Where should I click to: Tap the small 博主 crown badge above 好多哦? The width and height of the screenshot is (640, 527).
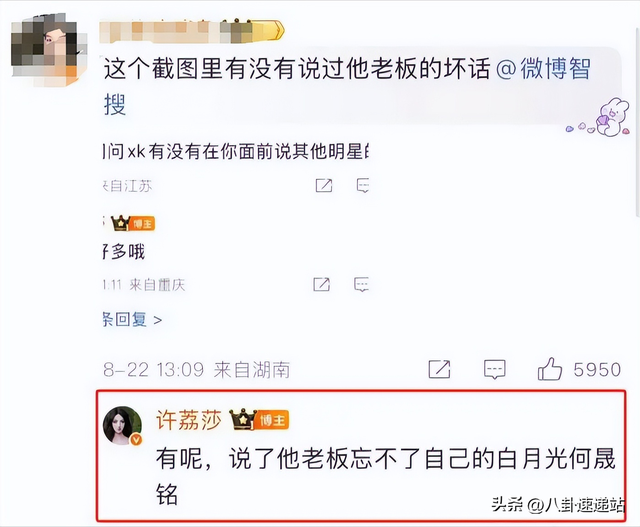[x=133, y=223]
